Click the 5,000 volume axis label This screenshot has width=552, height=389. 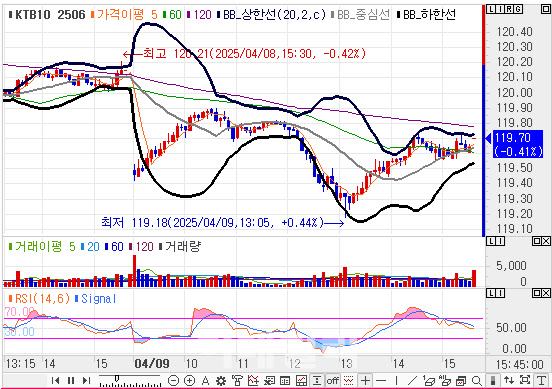click(x=511, y=265)
